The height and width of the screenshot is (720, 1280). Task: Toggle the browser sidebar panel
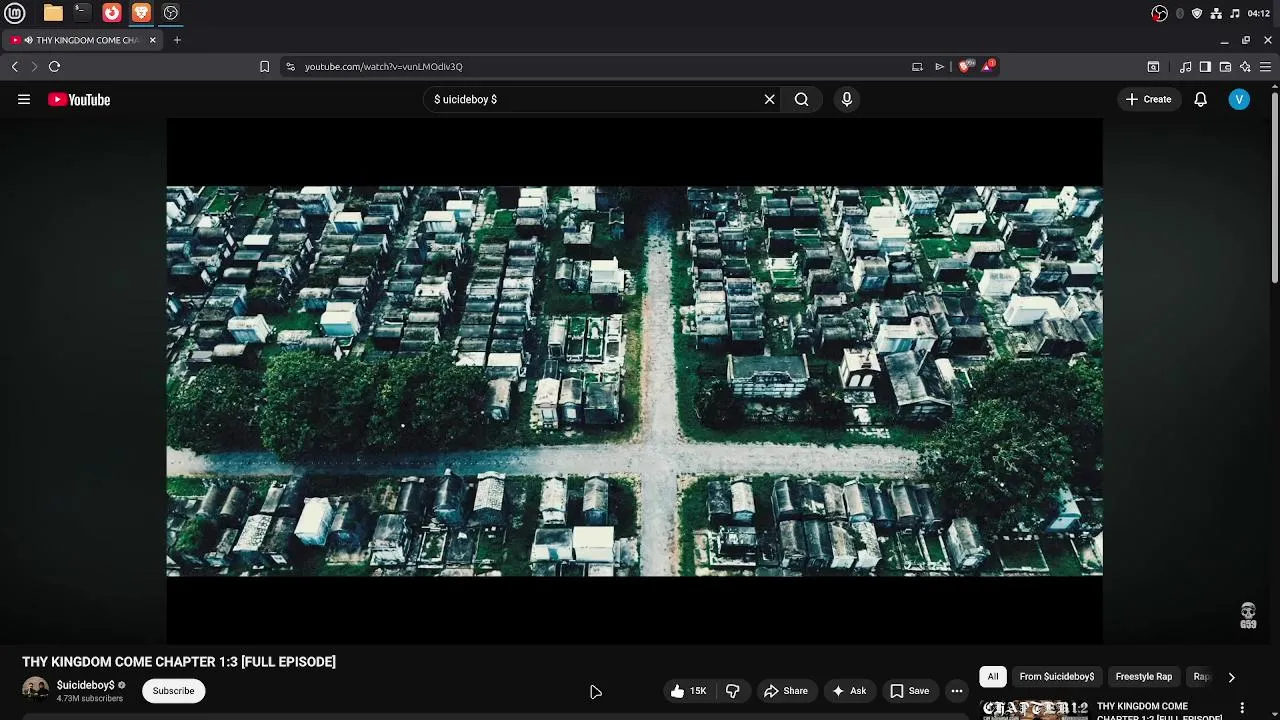pos(1205,66)
